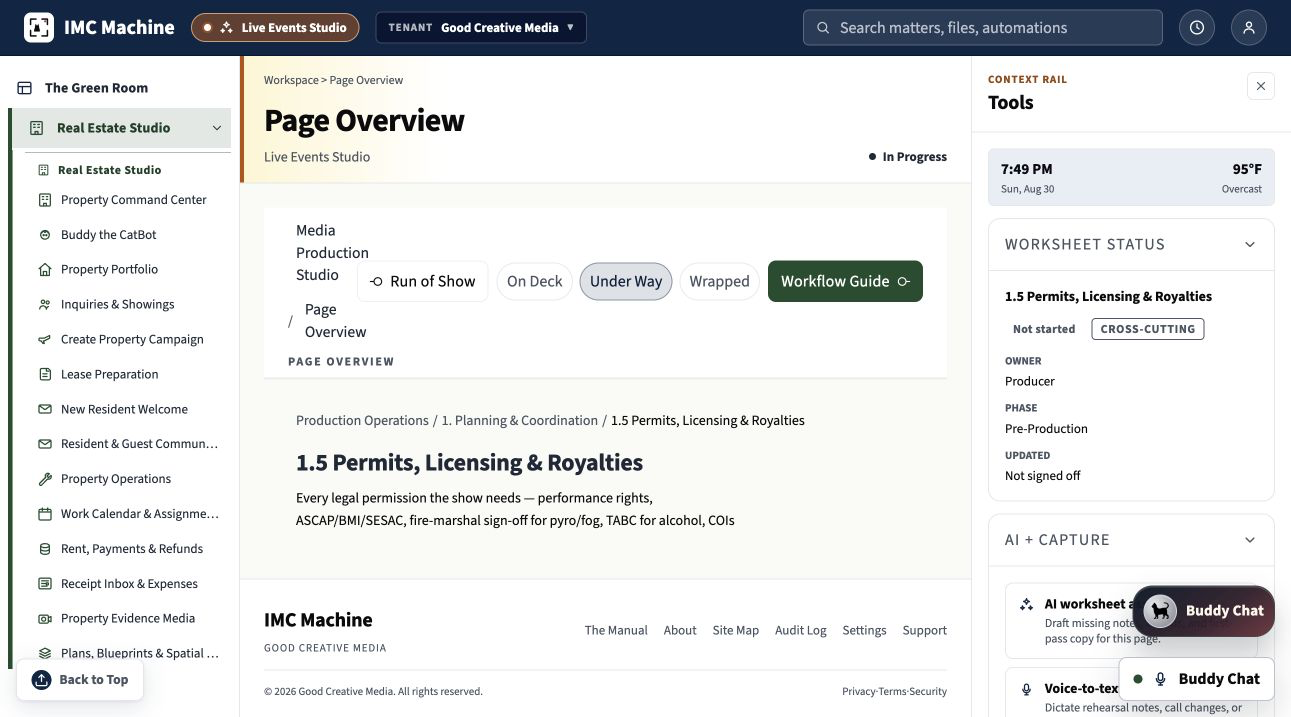Open the recent history clock icon
The height and width of the screenshot is (717, 1291).
coord(1197,28)
